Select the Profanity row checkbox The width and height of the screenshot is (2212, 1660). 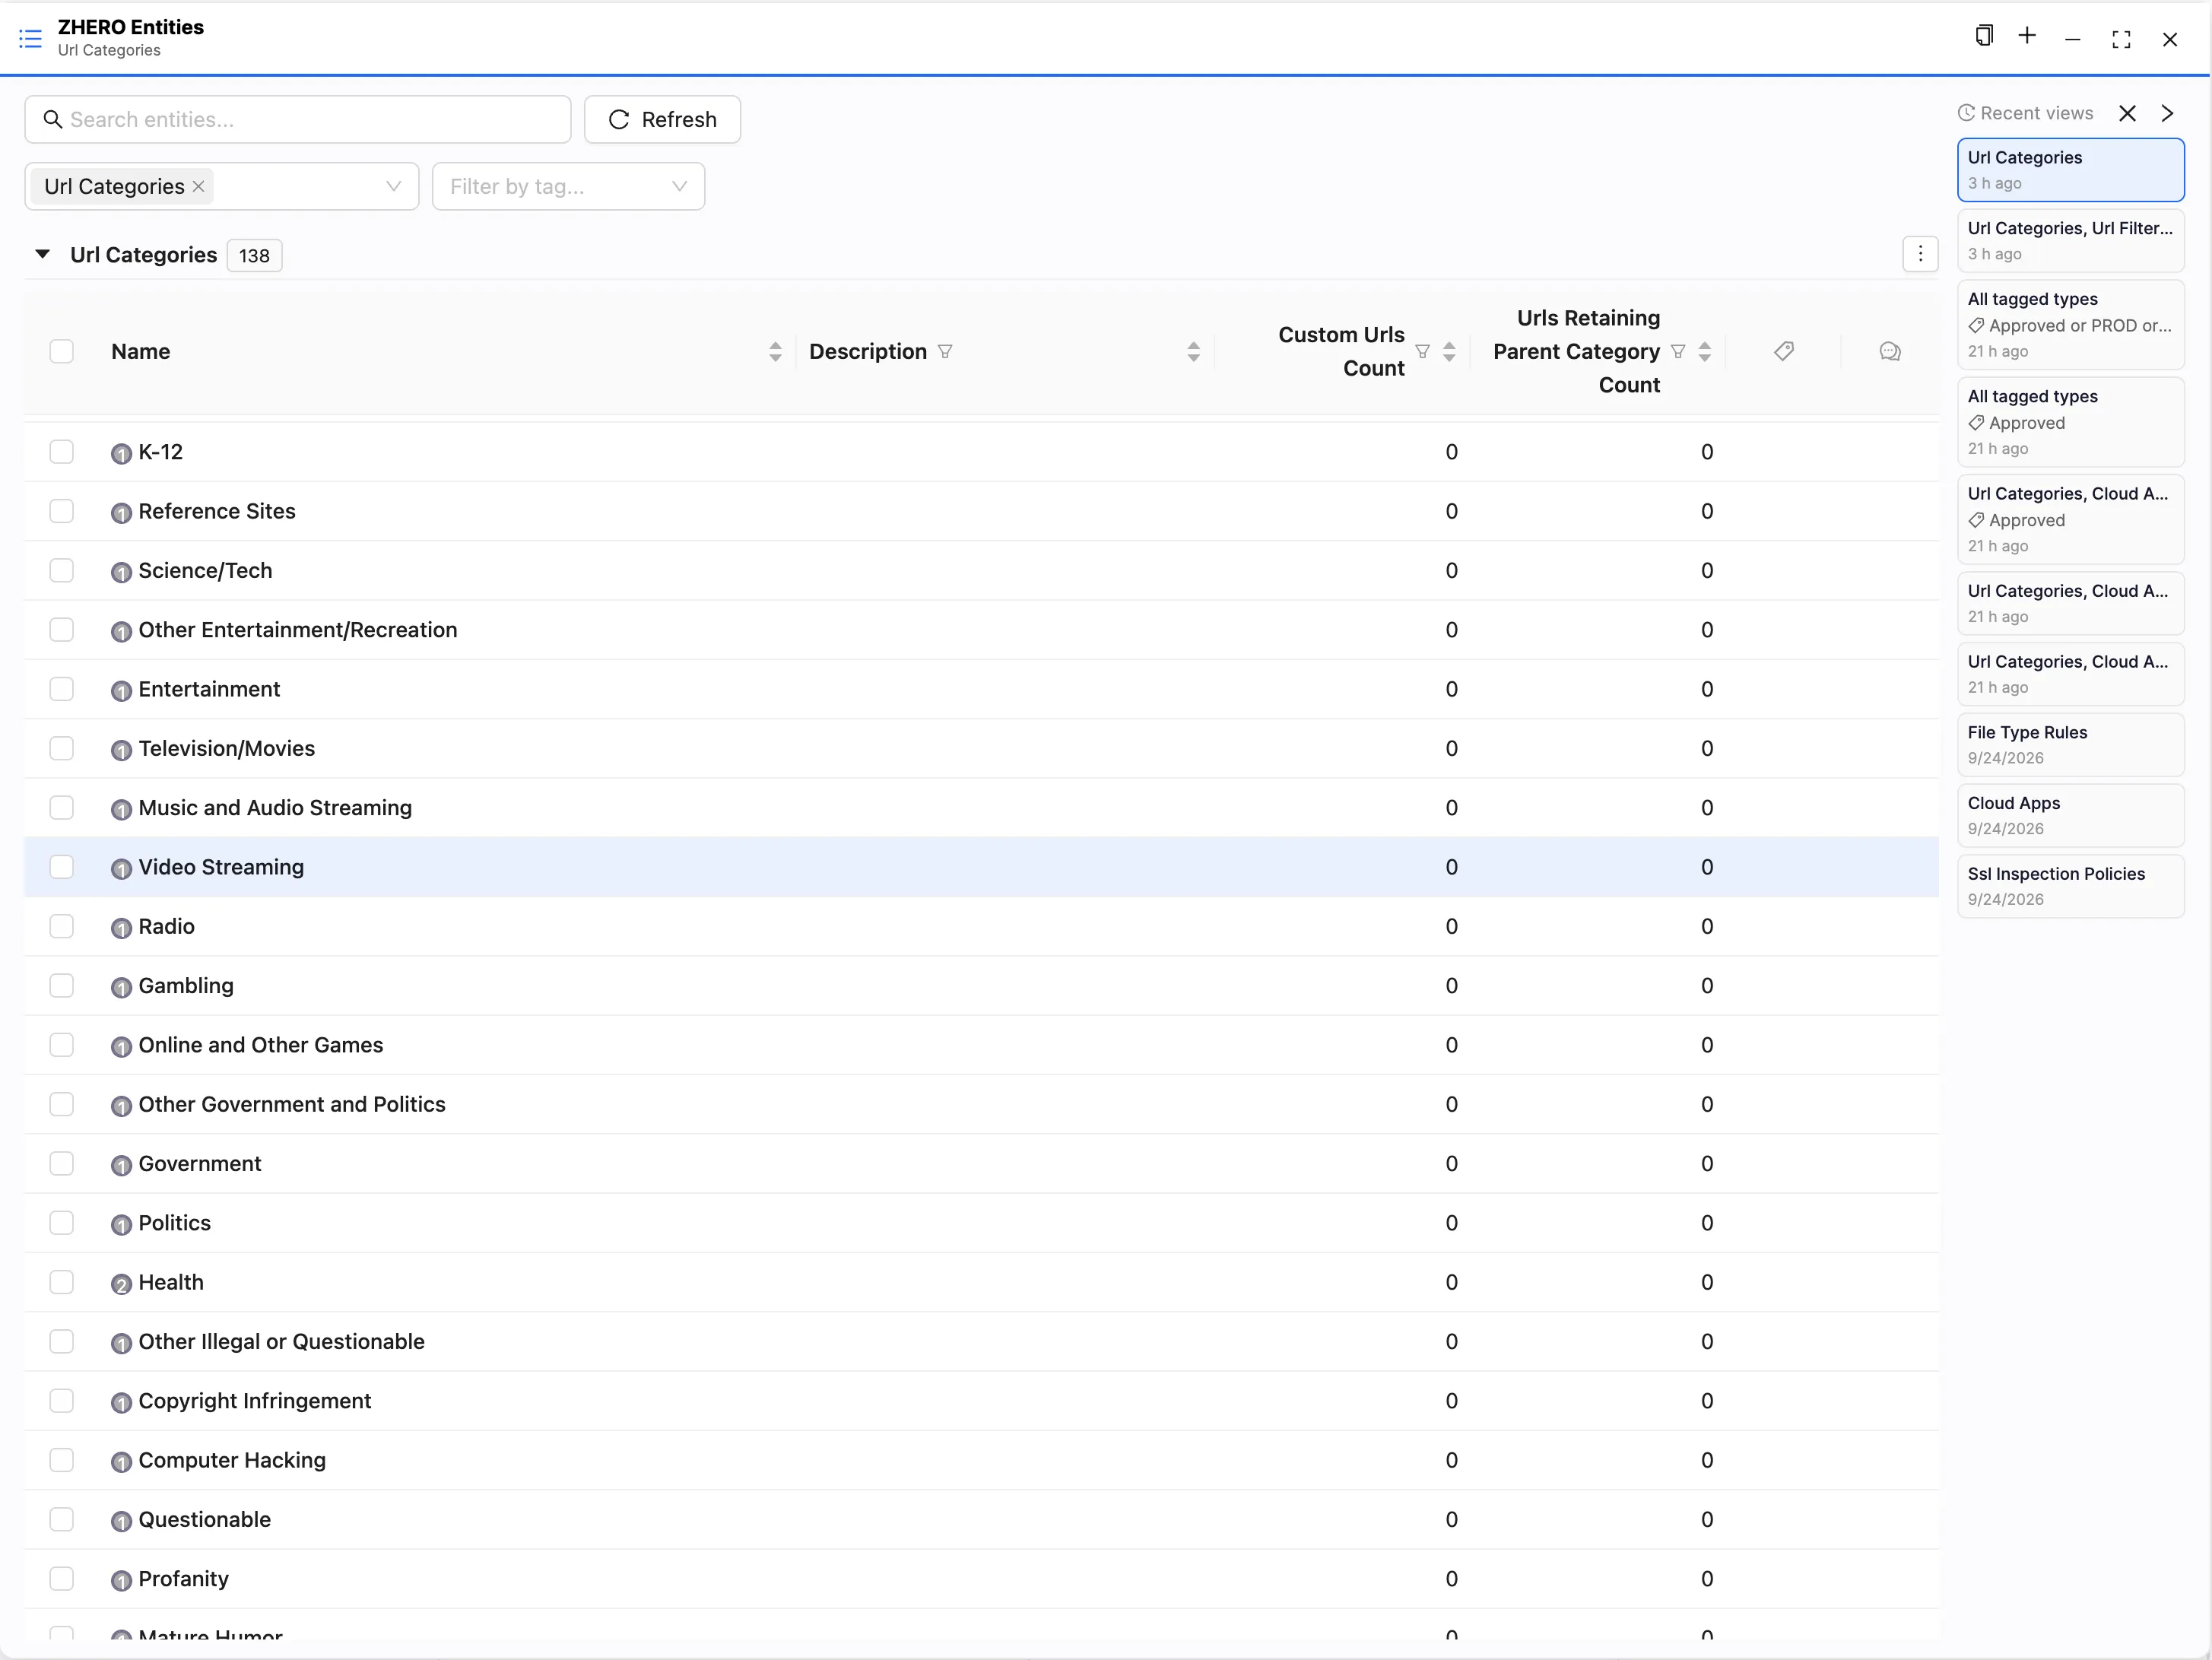coord(62,1579)
